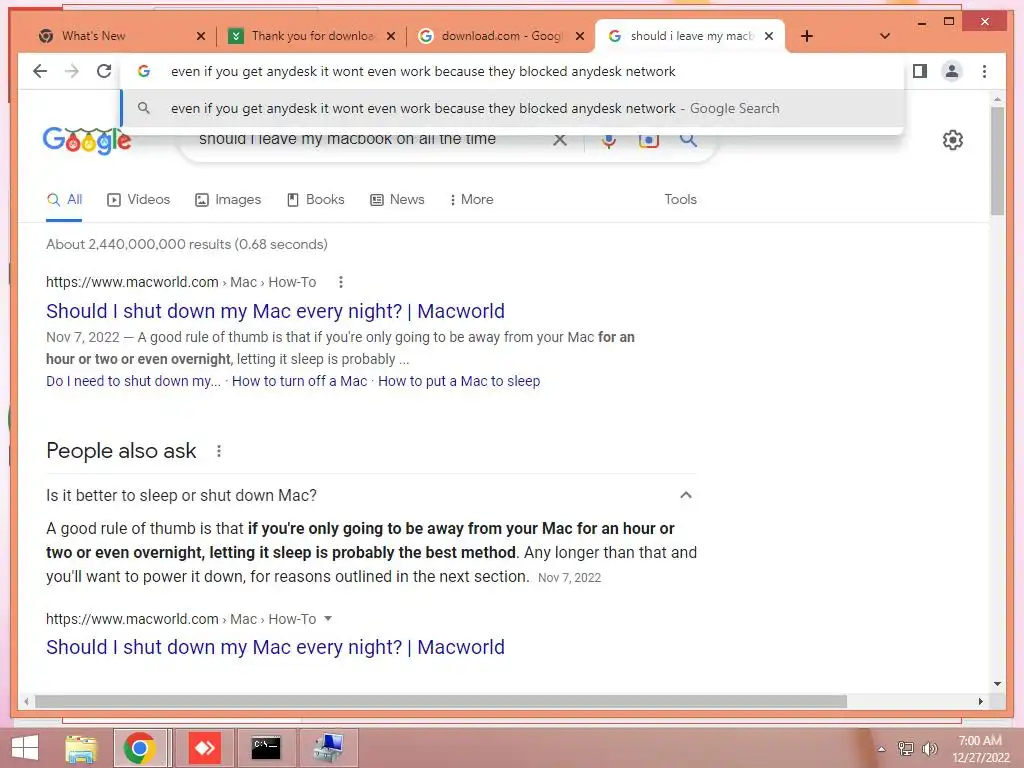Click into the address bar text
This screenshot has width=1024, height=768.
(423, 71)
